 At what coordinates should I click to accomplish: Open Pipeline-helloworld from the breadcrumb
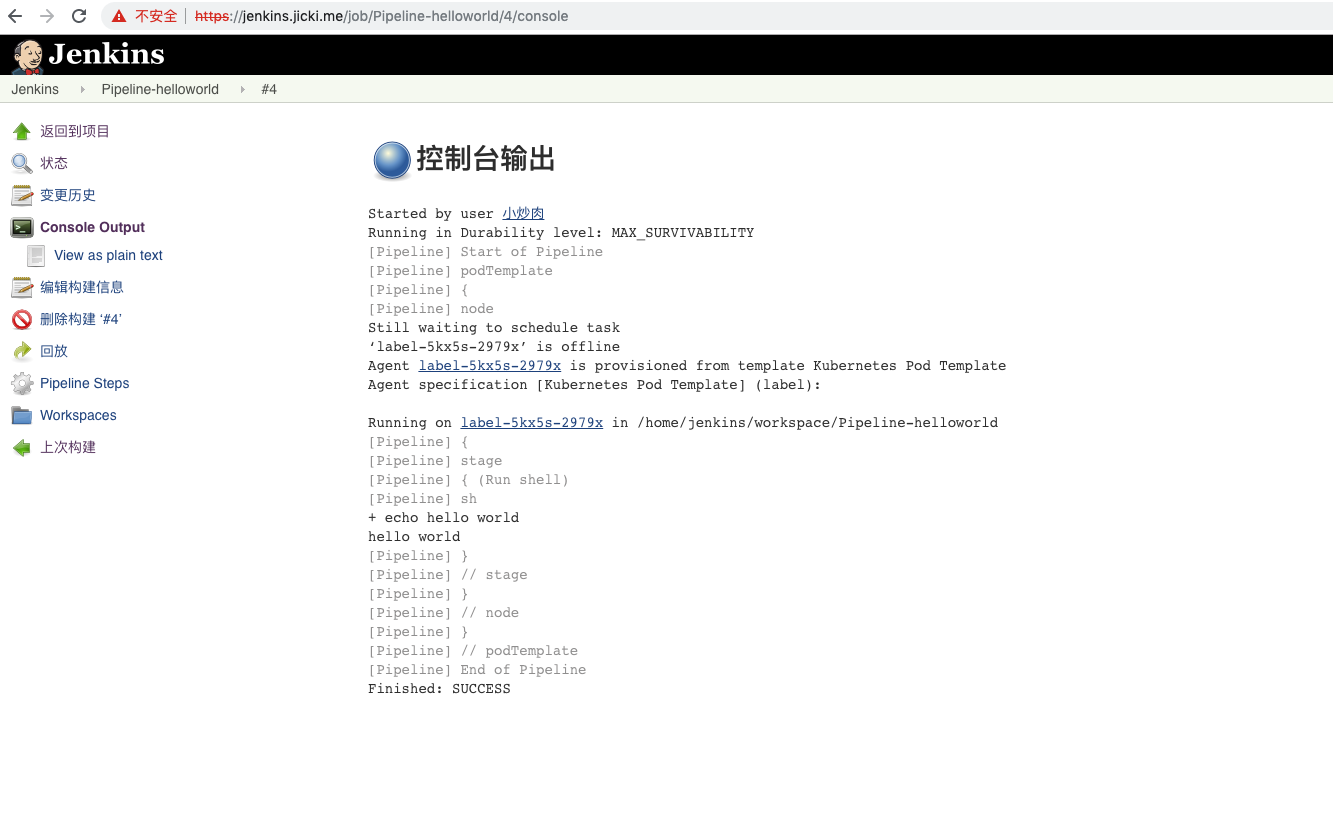(x=159, y=89)
